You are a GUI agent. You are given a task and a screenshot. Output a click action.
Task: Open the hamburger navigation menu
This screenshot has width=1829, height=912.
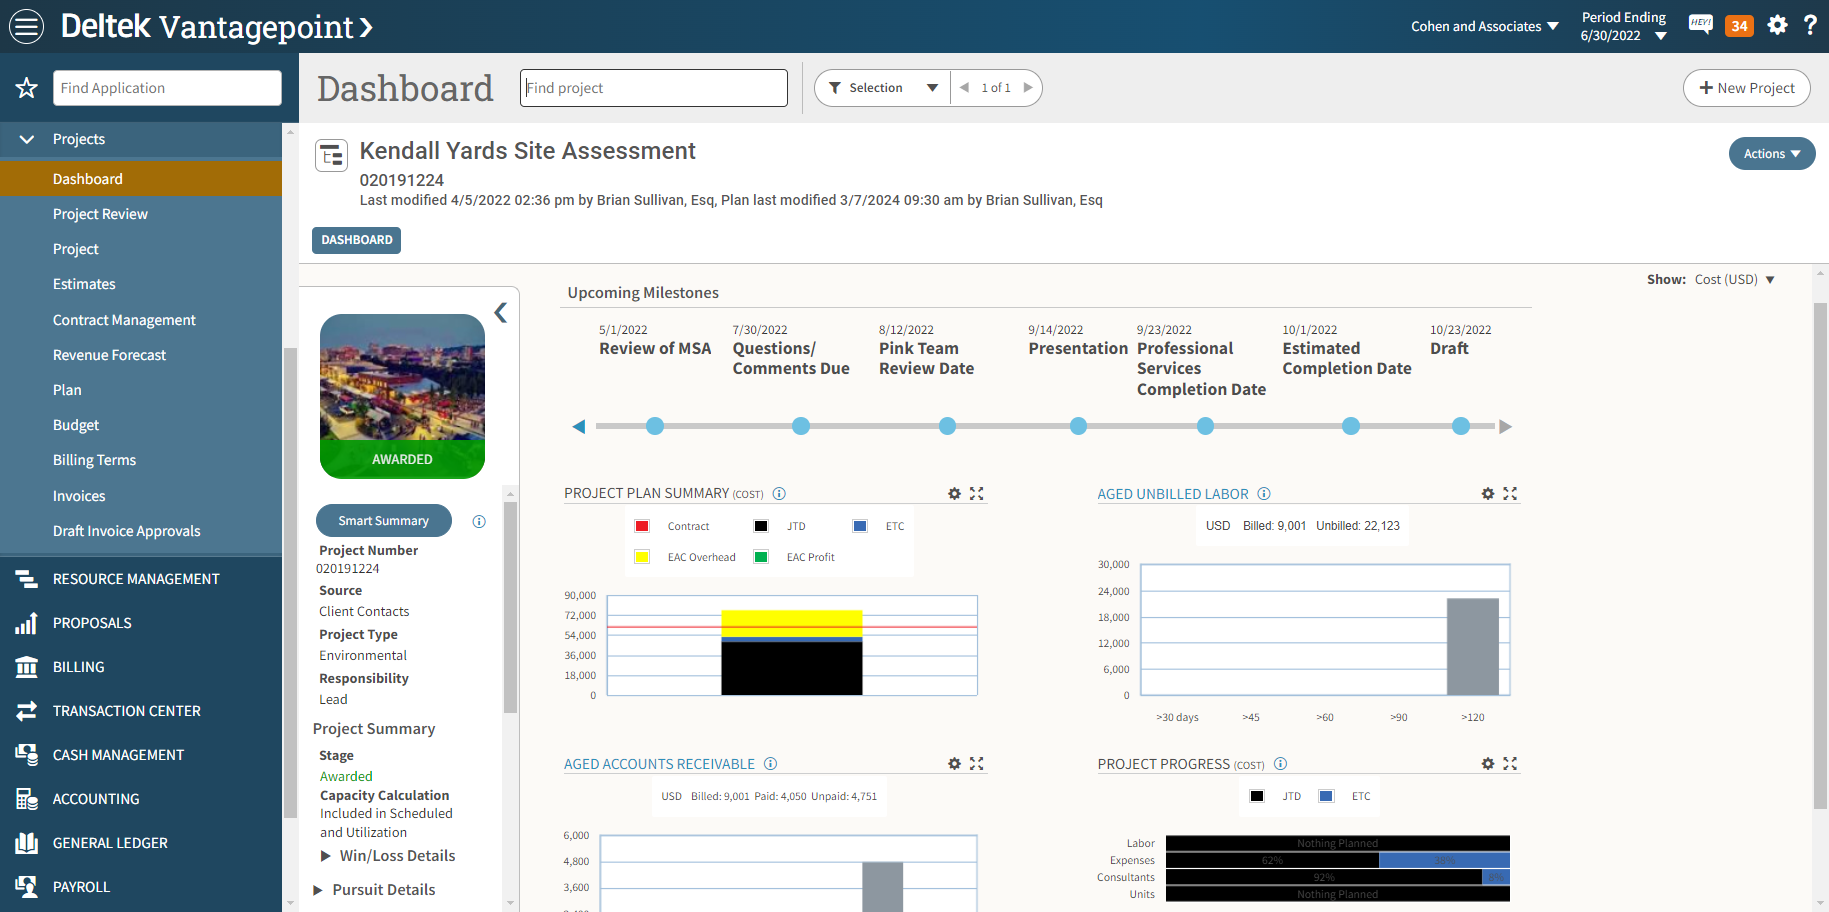pos(26,26)
